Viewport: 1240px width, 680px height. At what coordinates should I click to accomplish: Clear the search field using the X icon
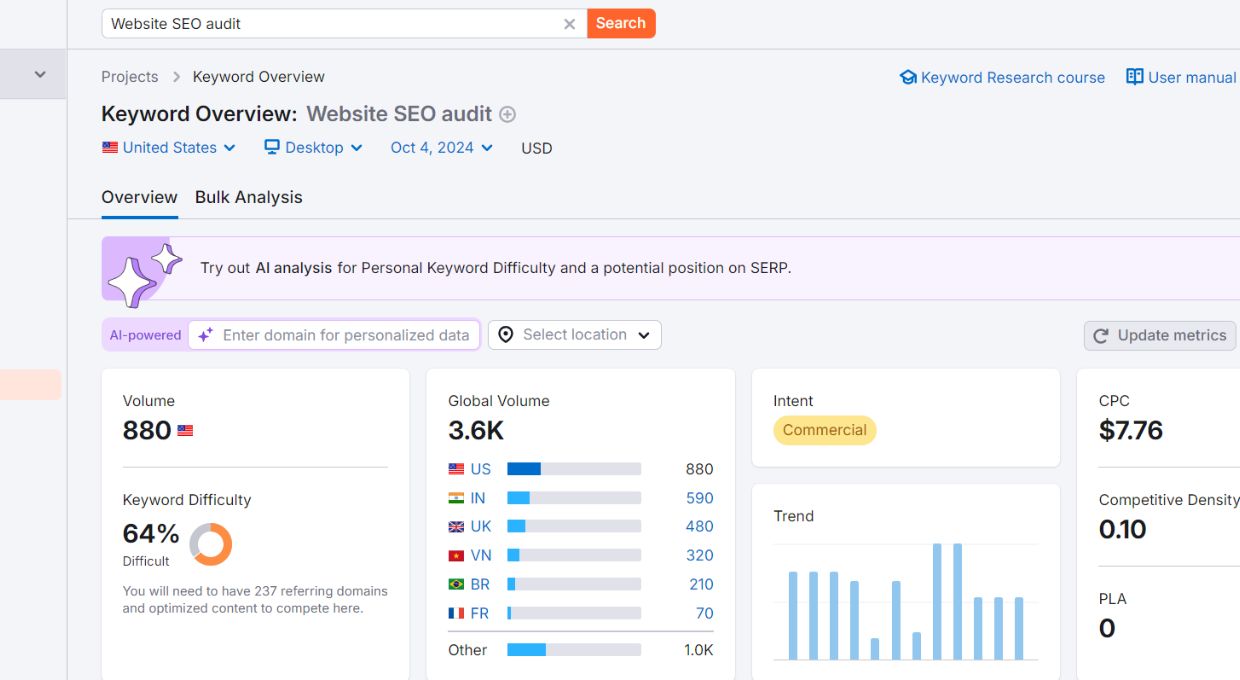pyautogui.click(x=569, y=23)
